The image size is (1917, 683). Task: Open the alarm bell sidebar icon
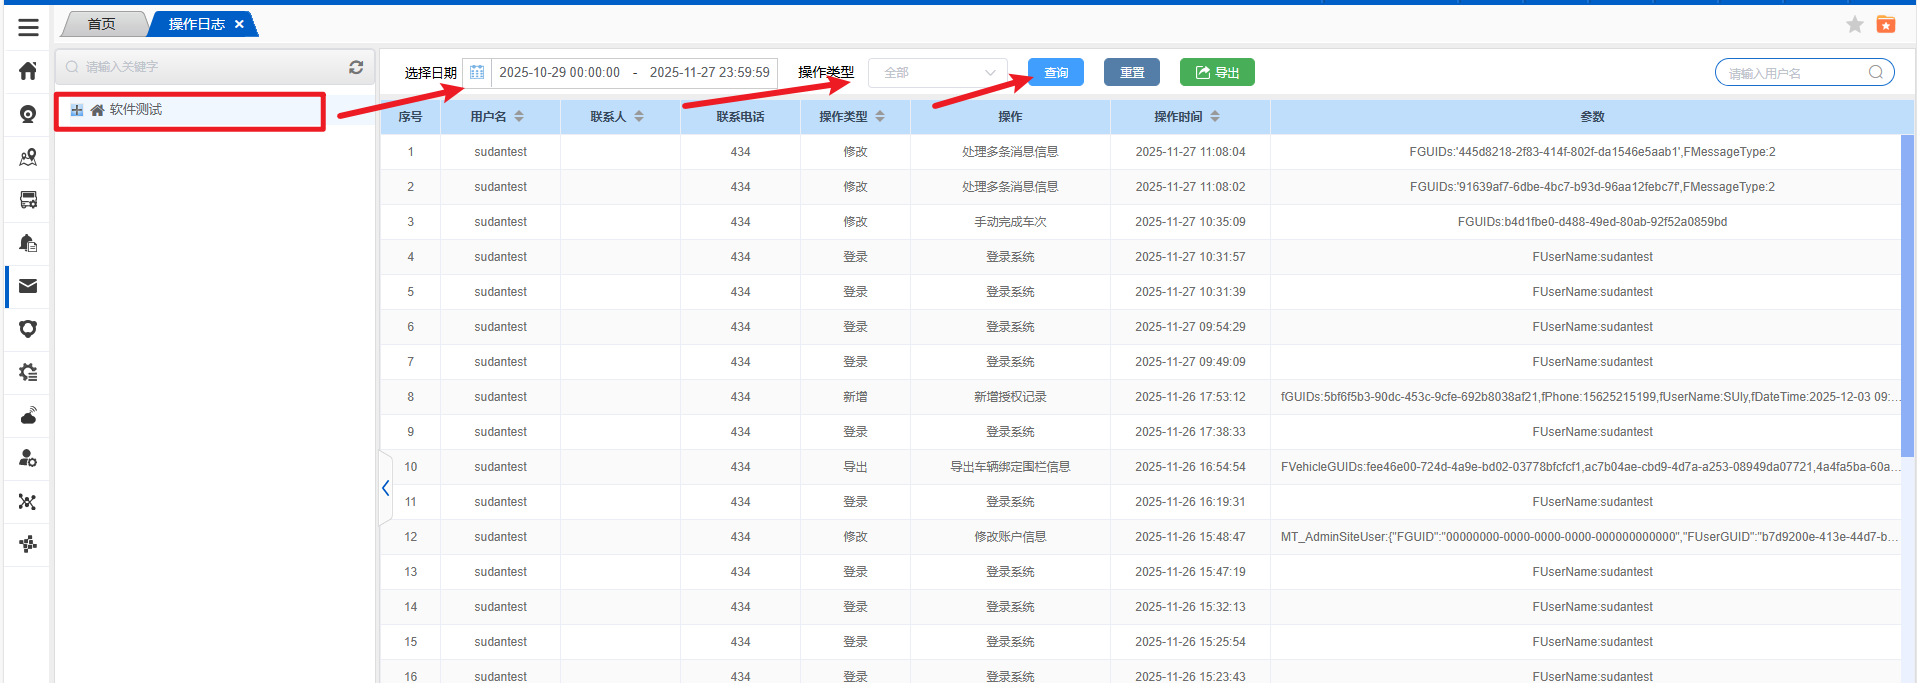coord(28,243)
